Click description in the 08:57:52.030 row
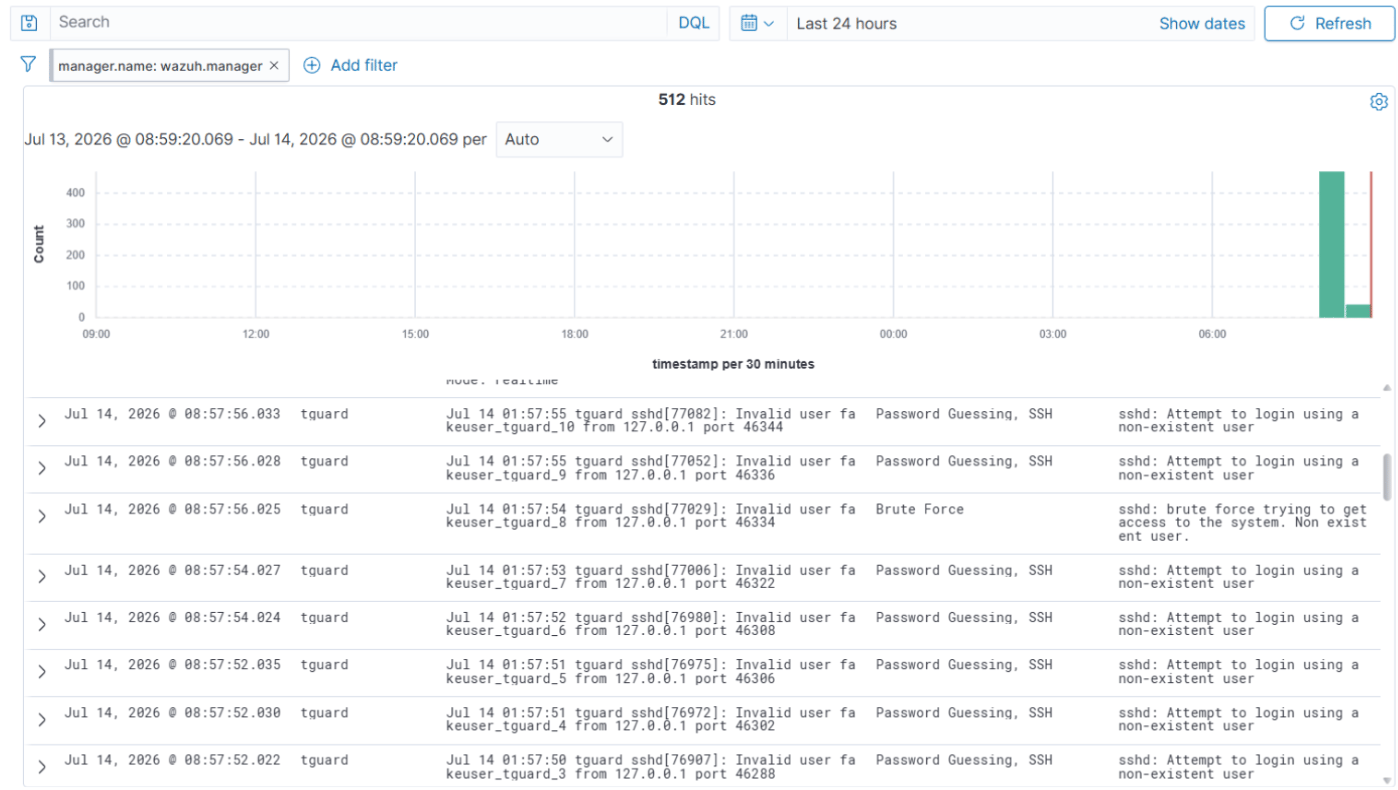This screenshot has width=1398, height=790. pyautogui.click(x=1238, y=719)
